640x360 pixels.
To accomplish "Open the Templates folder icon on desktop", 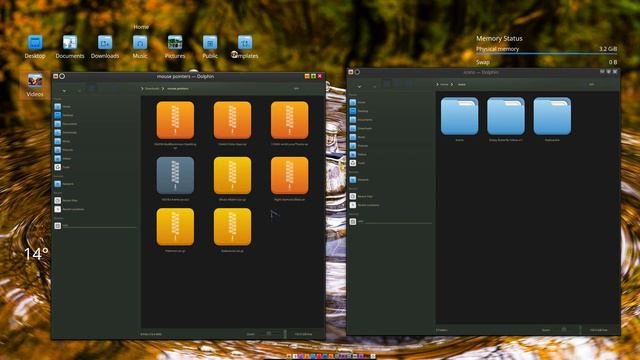I will click(245, 47).
